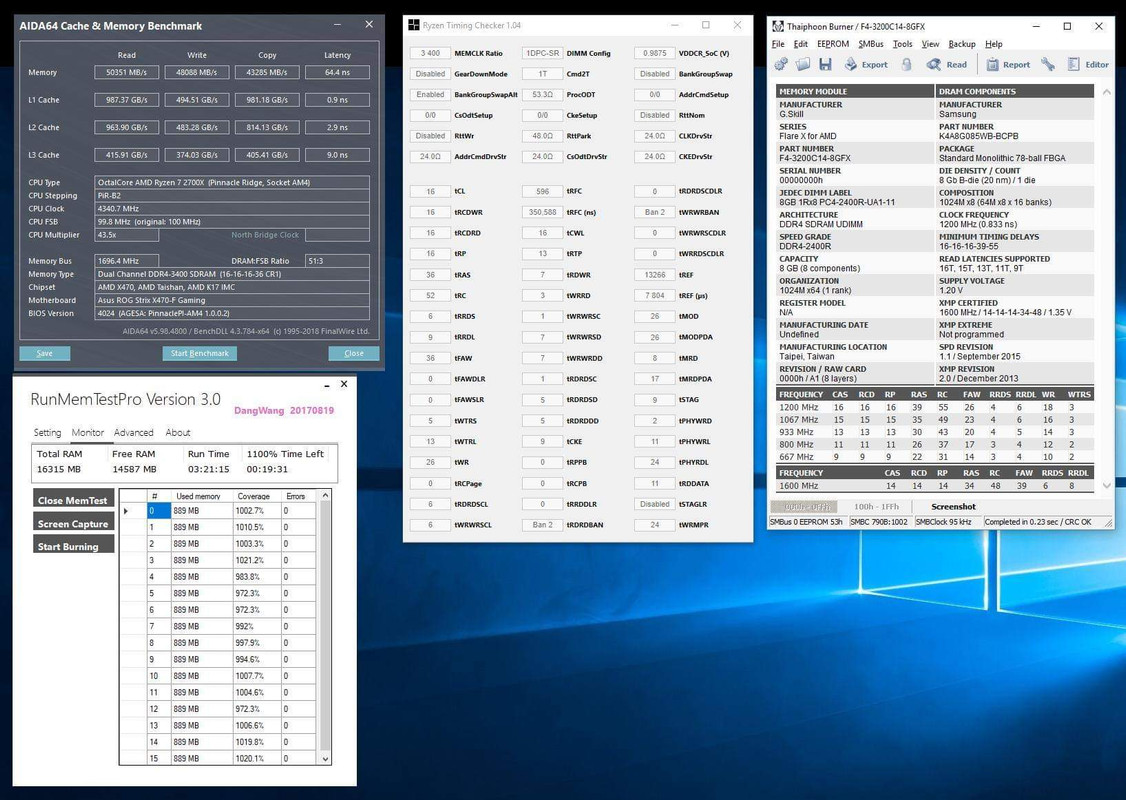Click the Memory Latency field 64.4 ns

(x=338, y=72)
